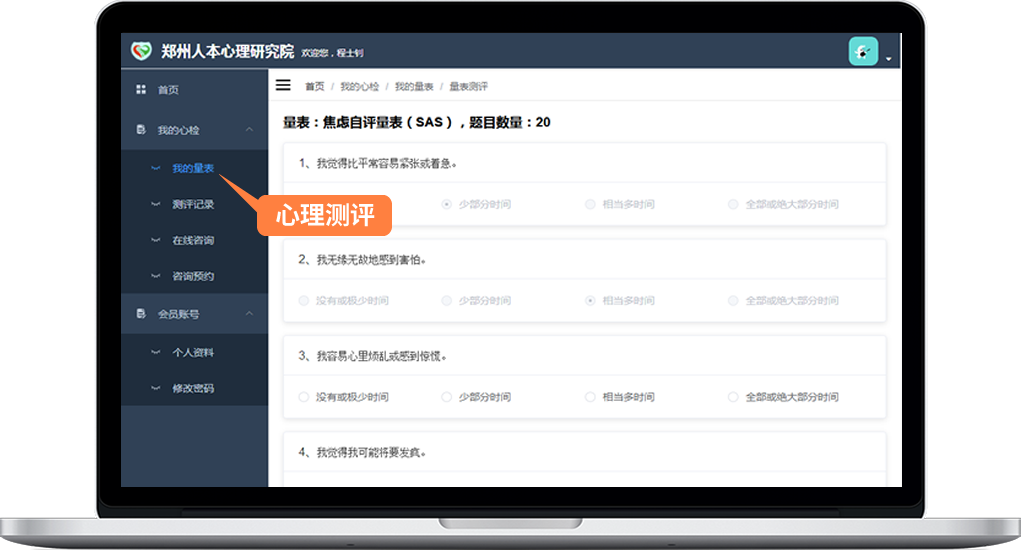Go to 在线咨询 in the sidebar
This screenshot has width=1021, height=550.
click(193, 240)
